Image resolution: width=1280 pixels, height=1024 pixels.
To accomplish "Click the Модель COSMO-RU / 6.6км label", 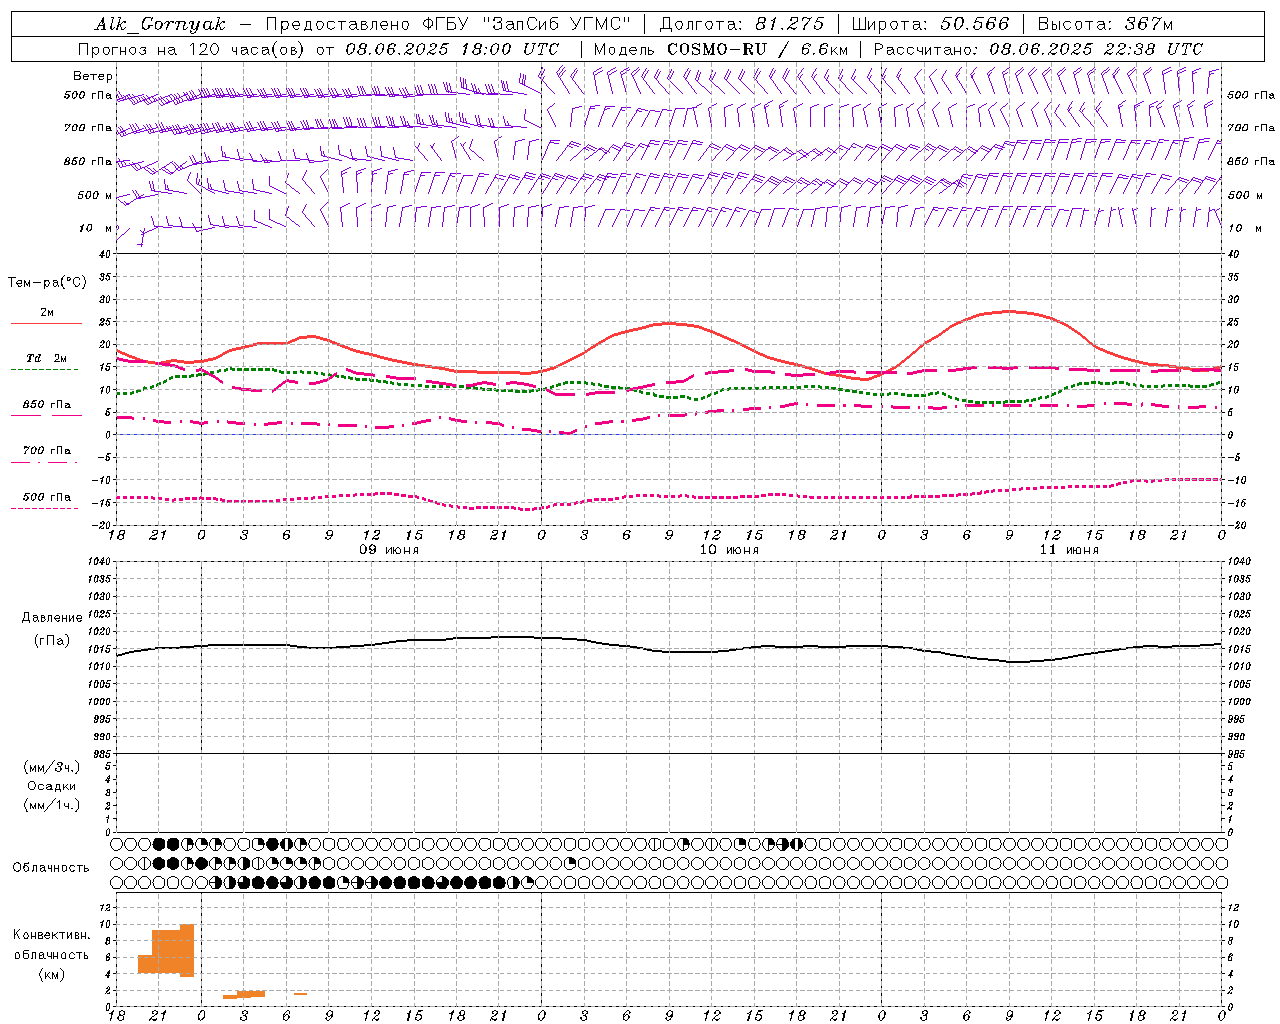I will [721, 49].
